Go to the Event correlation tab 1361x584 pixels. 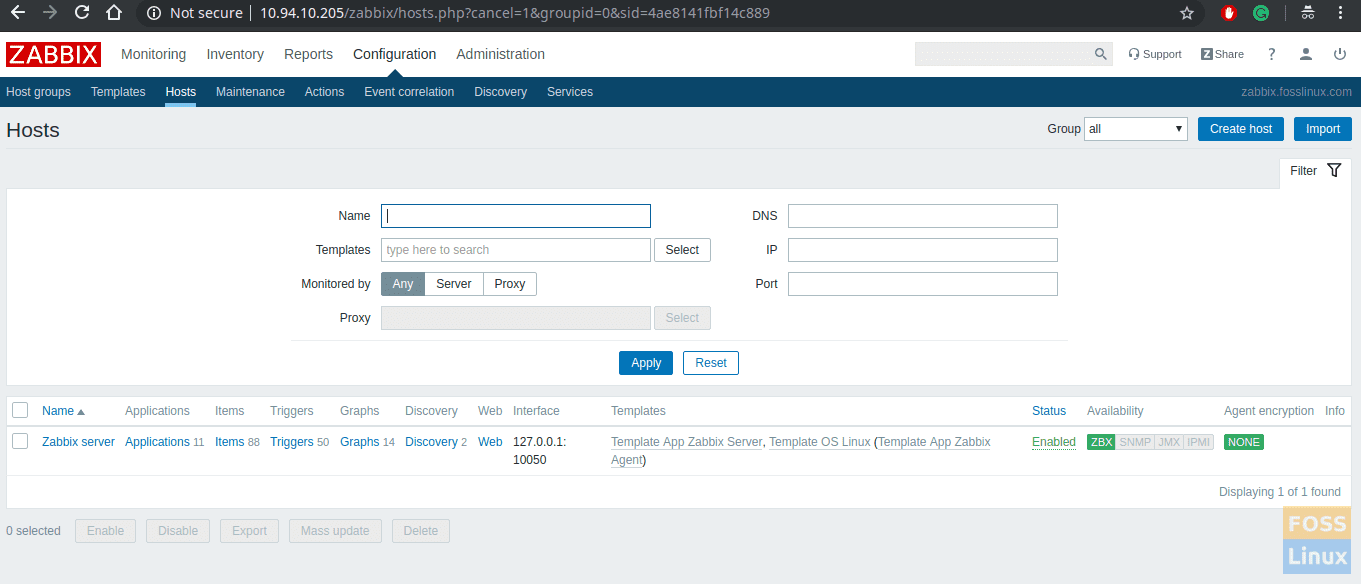pyautogui.click(x=409, y=92)
